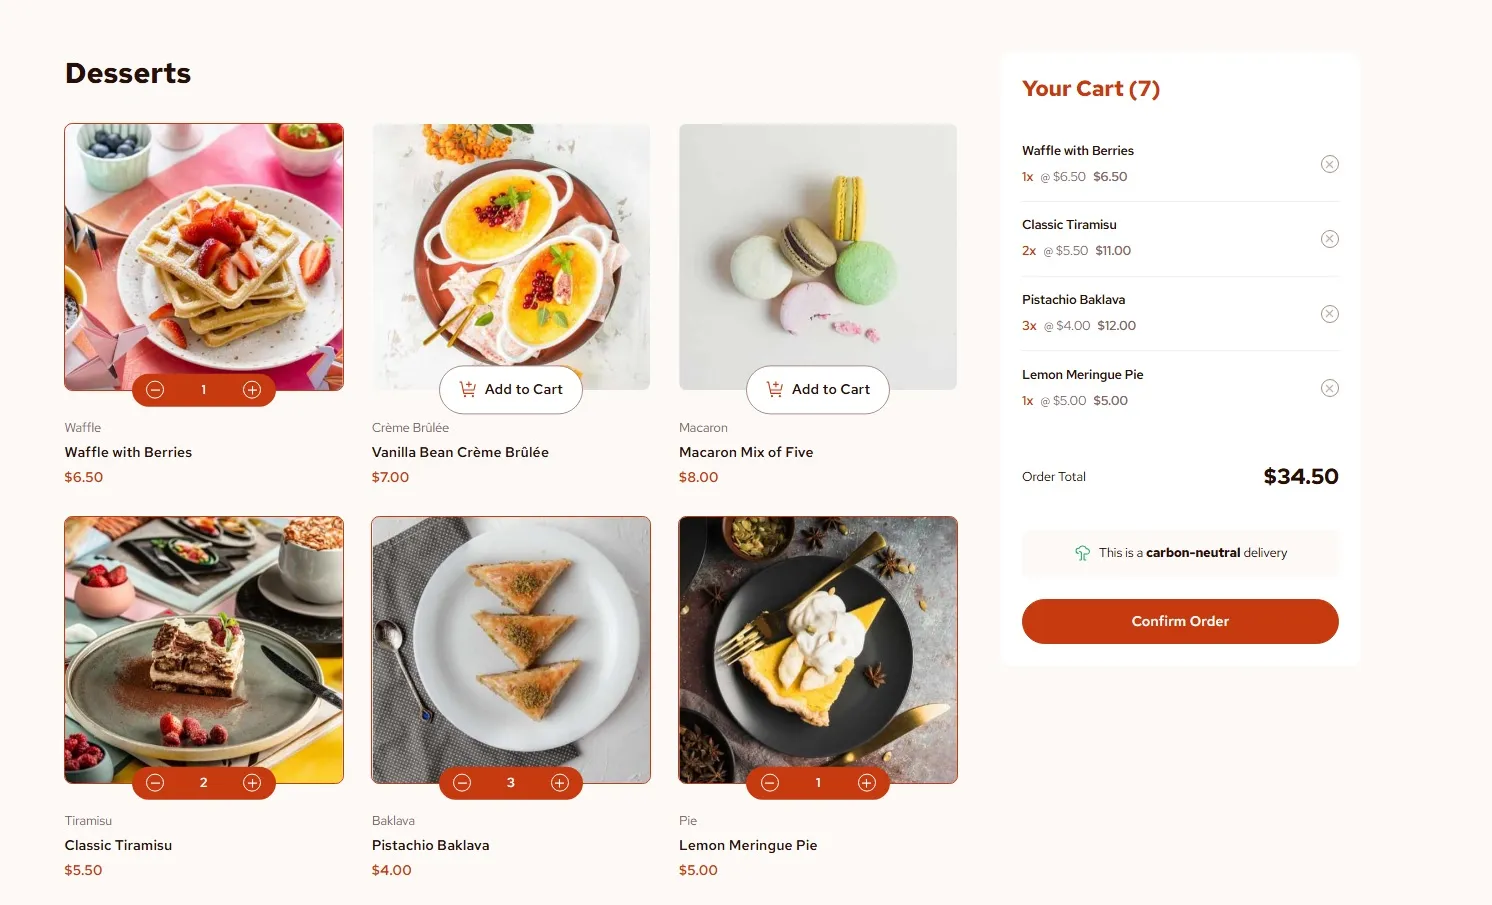Remove Lemon Meringue Pie from cart

[x=1329, y=388]
